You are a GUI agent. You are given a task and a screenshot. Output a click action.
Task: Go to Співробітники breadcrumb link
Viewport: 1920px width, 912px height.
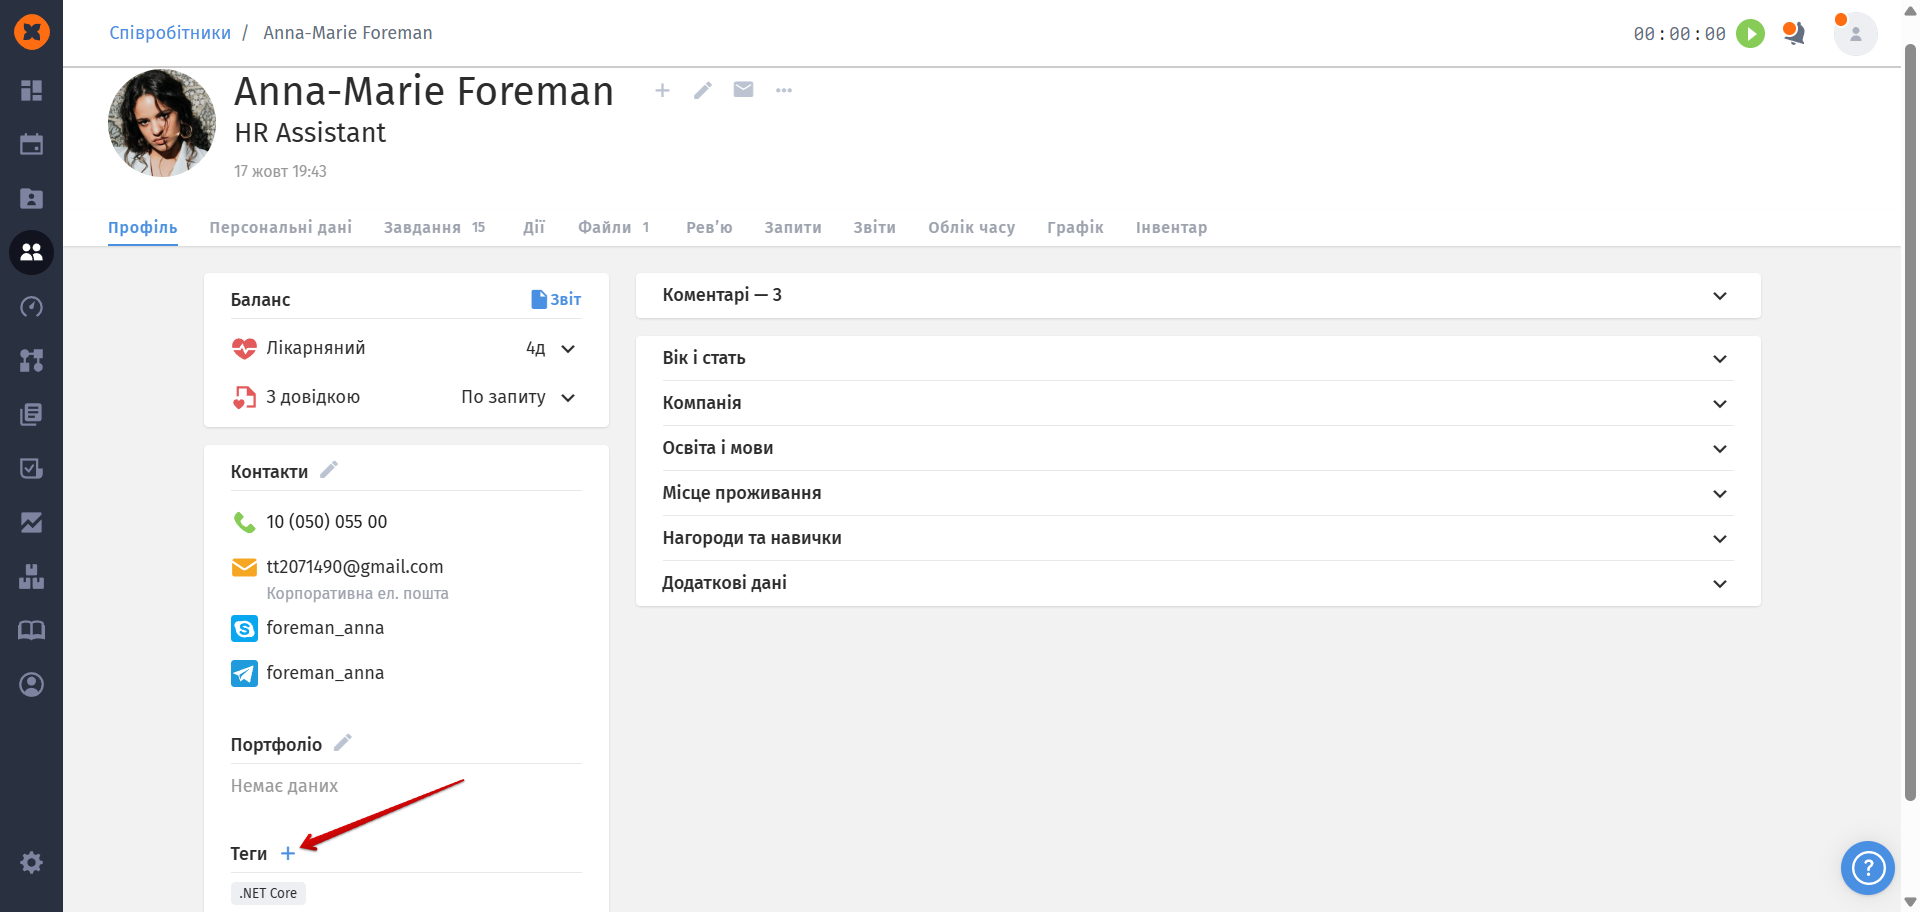(x=170, y=33)
